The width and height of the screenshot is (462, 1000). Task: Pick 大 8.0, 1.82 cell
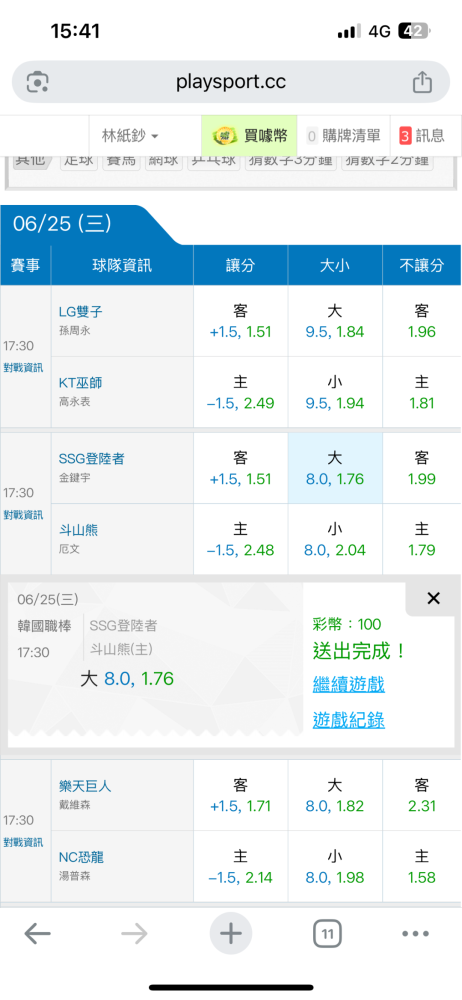tap(335, 795)
